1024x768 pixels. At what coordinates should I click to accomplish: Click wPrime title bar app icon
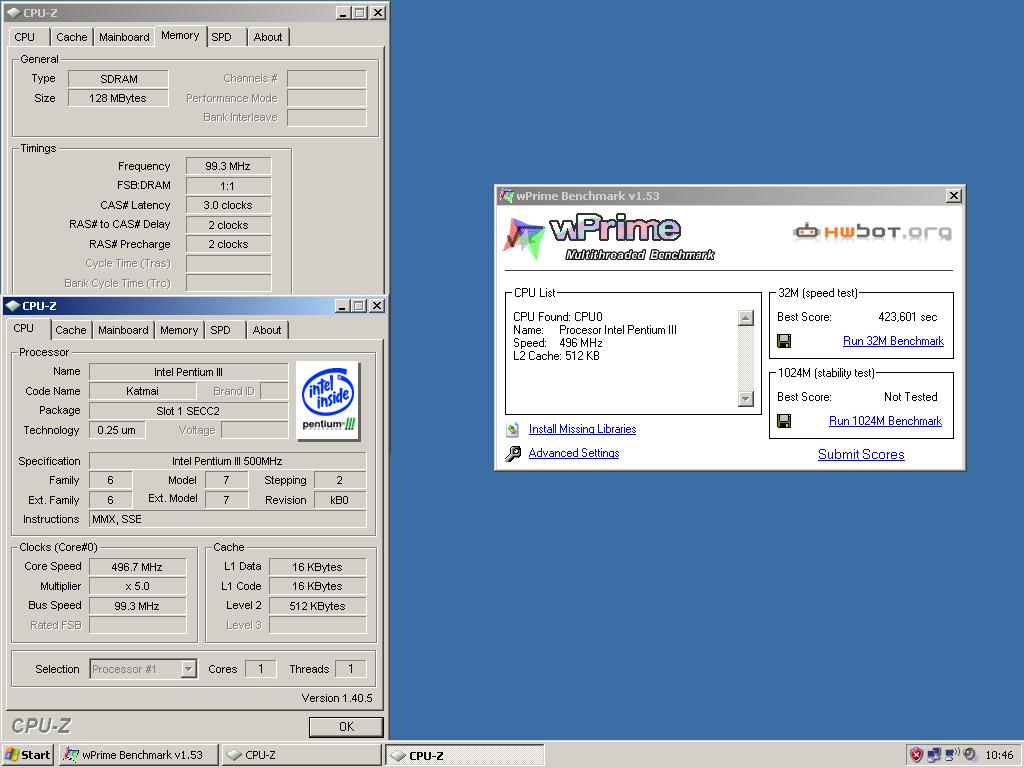506,195
